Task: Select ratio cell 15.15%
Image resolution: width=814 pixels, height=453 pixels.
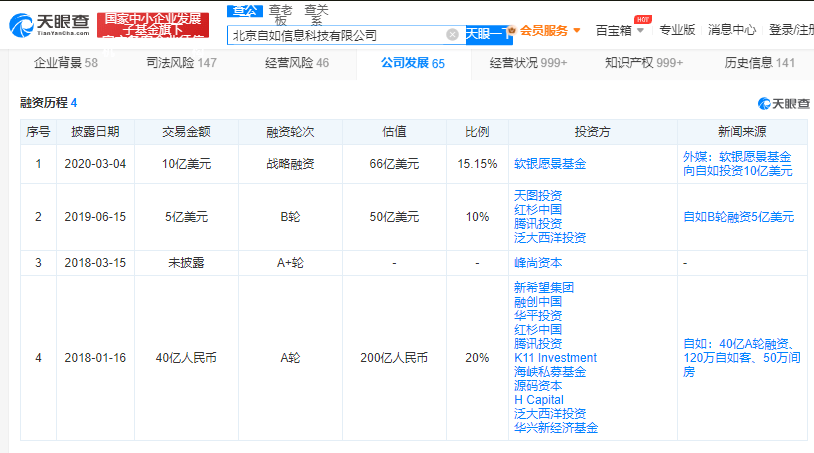Action: coord(477,164)
